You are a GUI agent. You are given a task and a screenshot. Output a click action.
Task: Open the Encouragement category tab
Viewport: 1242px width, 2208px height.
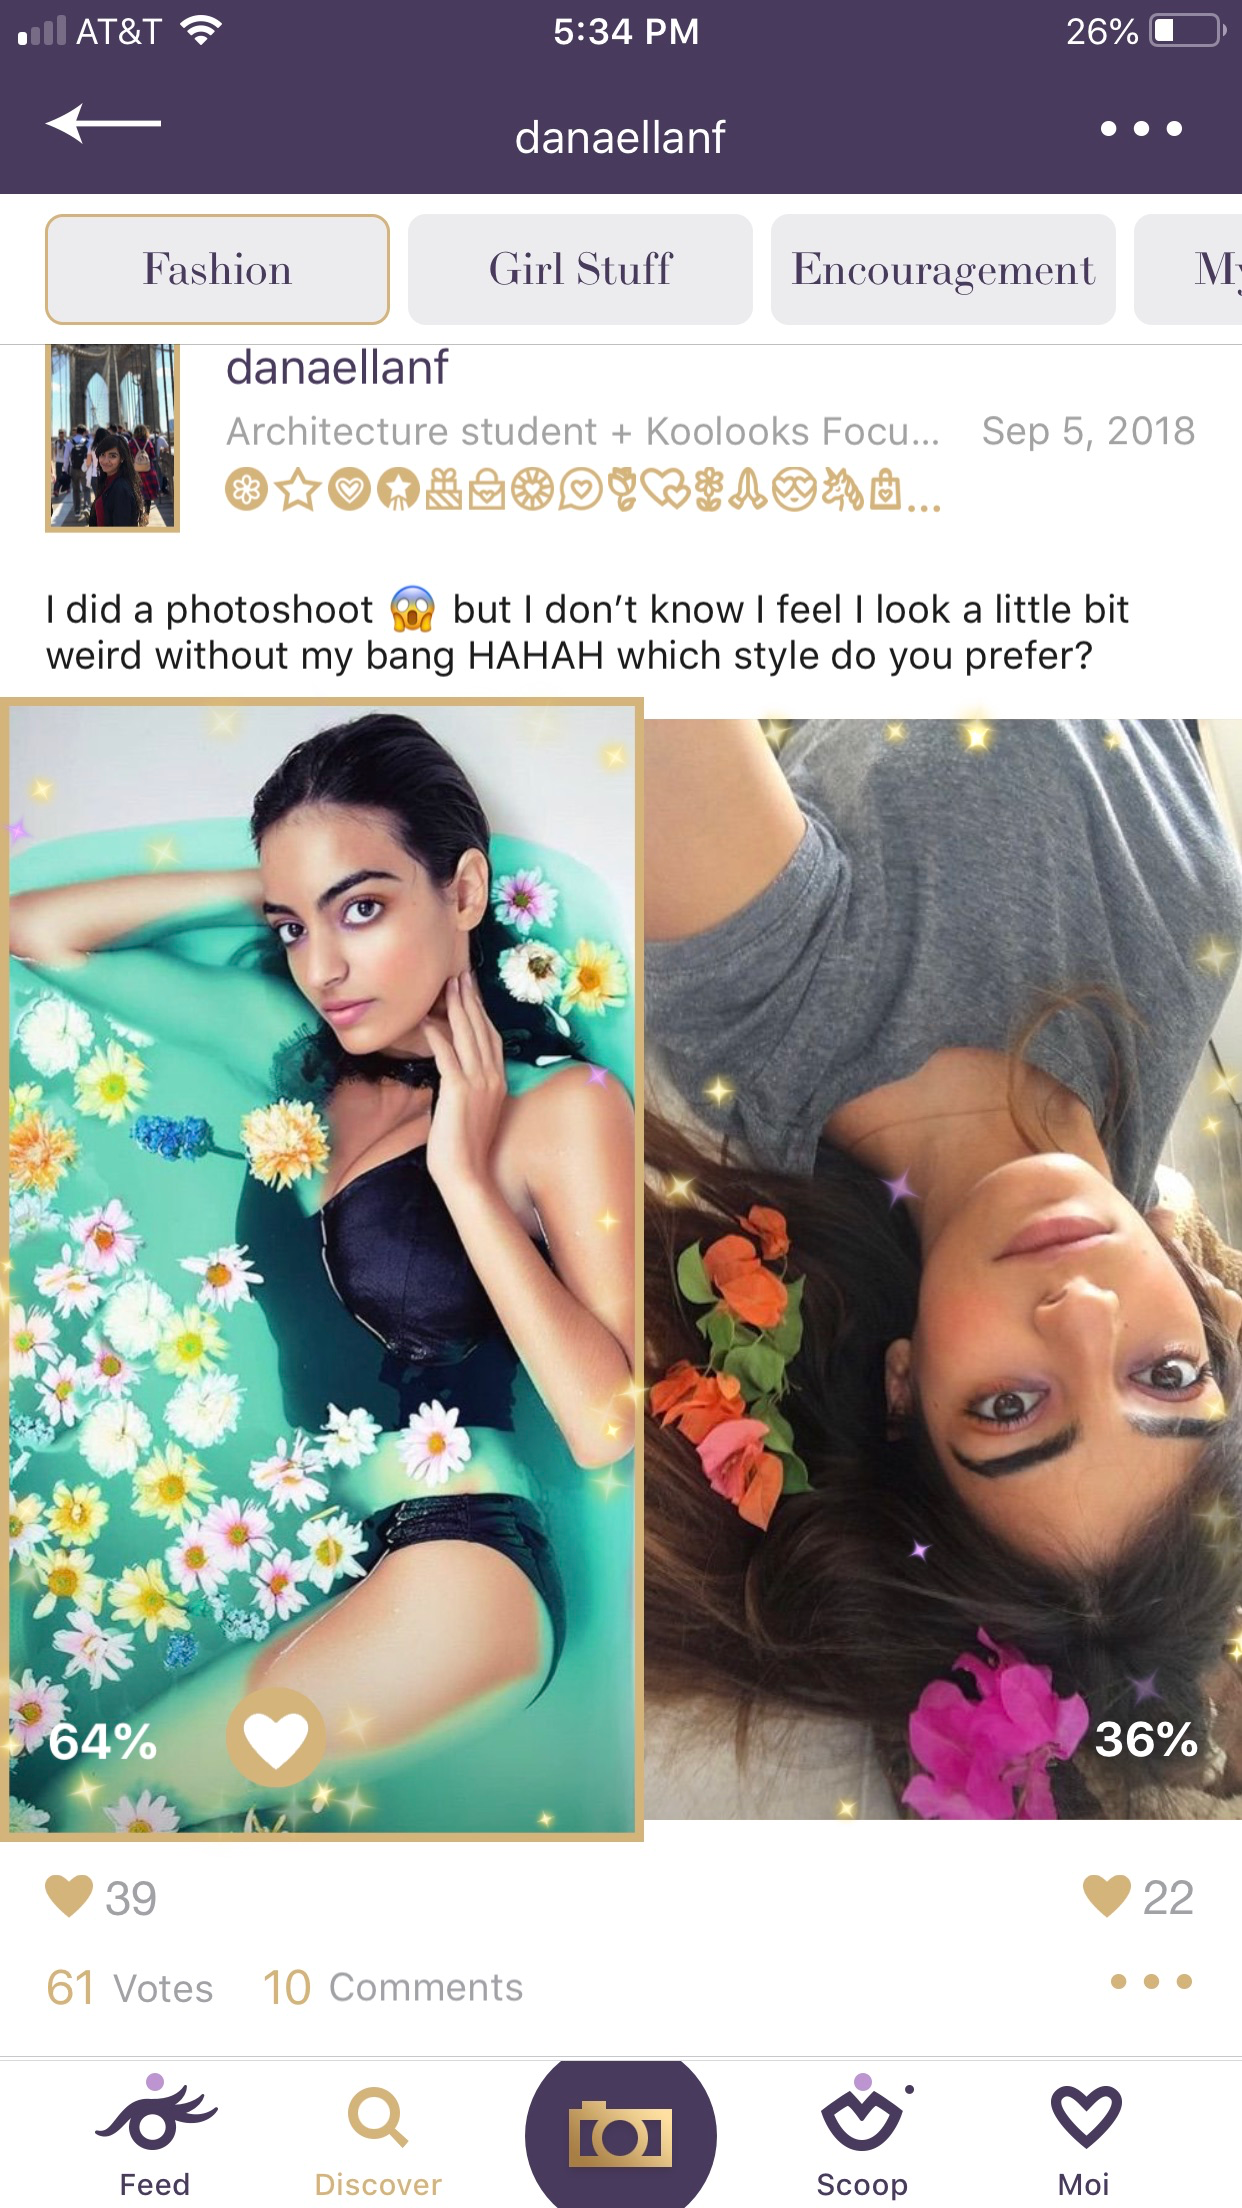(x=943, y=270)
